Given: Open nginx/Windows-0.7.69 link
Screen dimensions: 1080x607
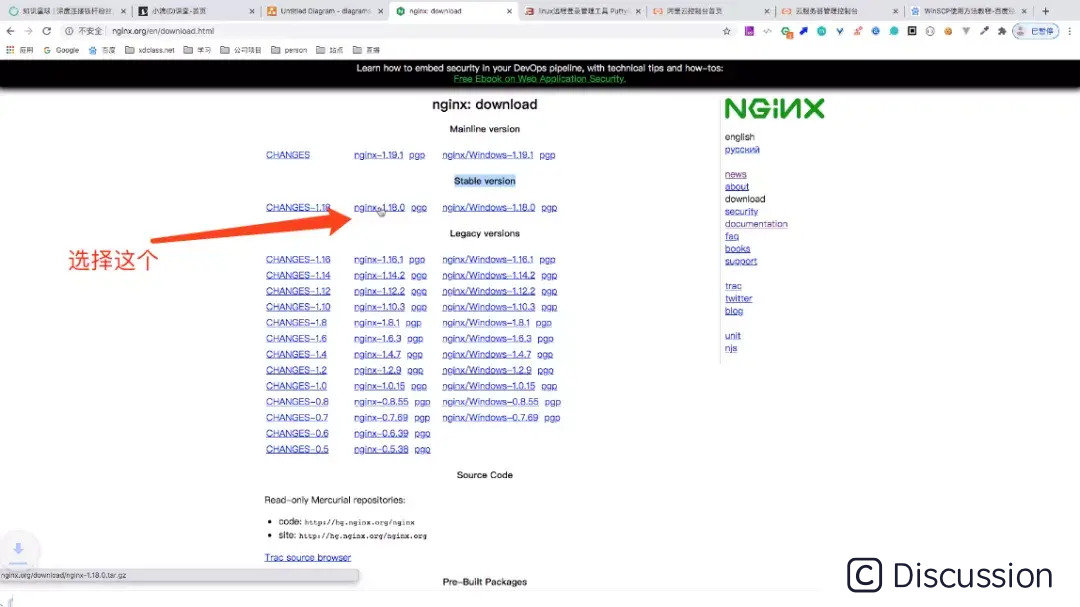Looking at the screenshot, I should (x=490, y=418).
